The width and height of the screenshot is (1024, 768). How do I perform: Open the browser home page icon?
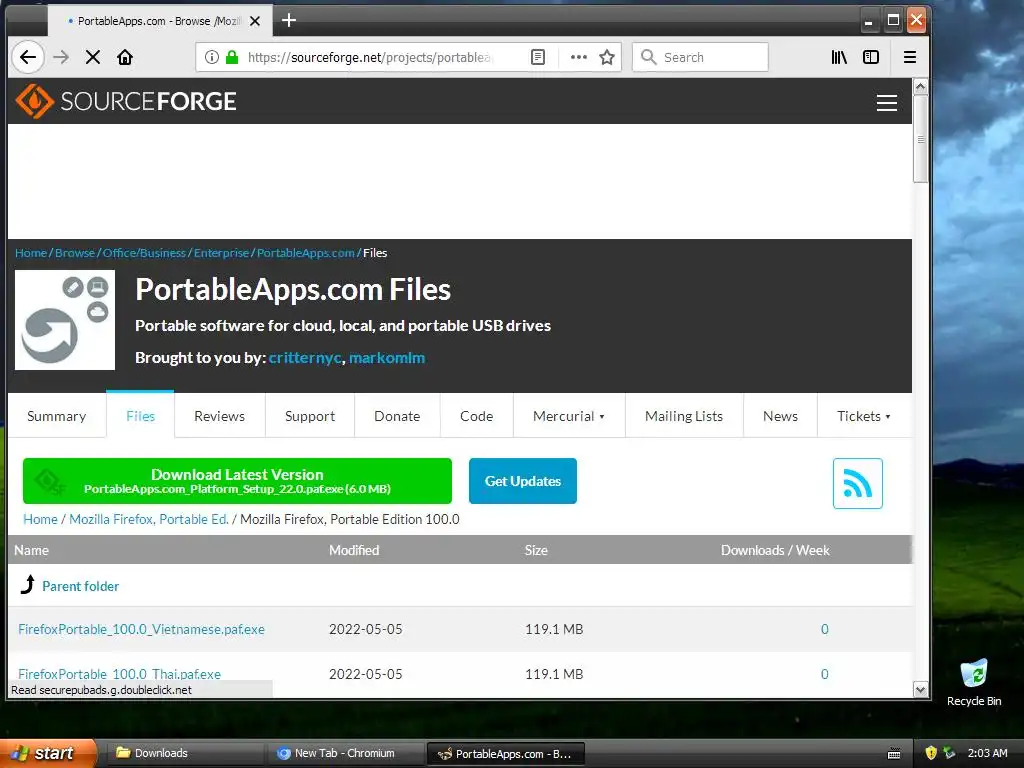coord(125,57)
